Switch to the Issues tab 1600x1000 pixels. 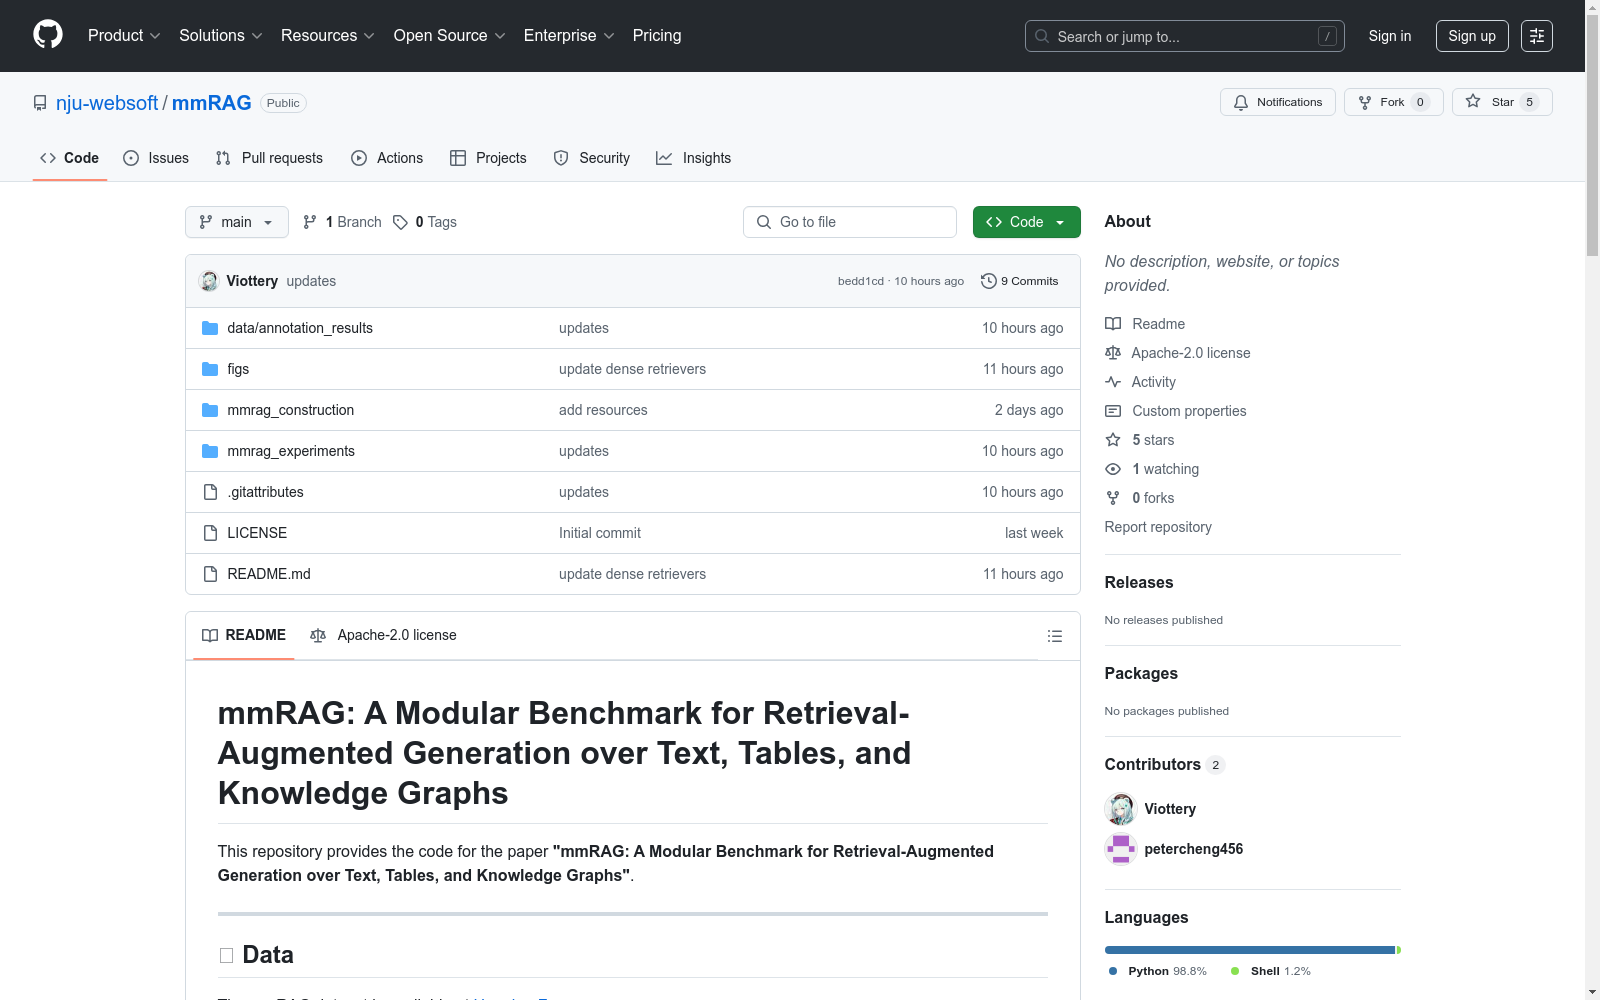click(156, 158)
